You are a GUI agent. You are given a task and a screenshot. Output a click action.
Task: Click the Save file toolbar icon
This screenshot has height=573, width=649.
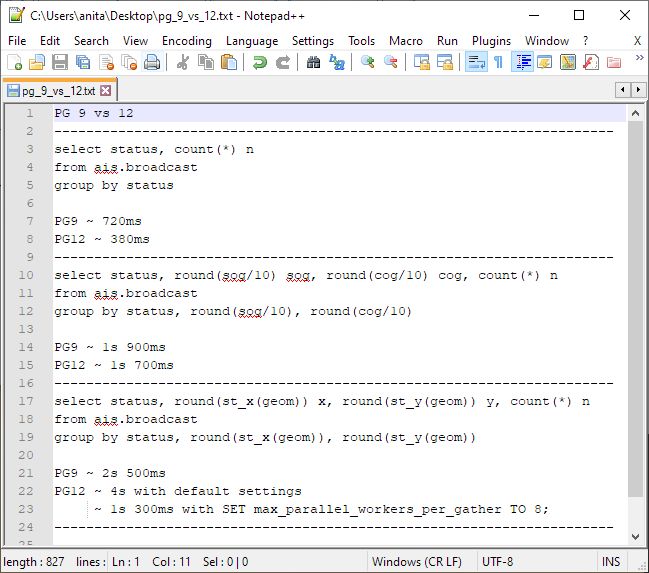tap(60, 62)
